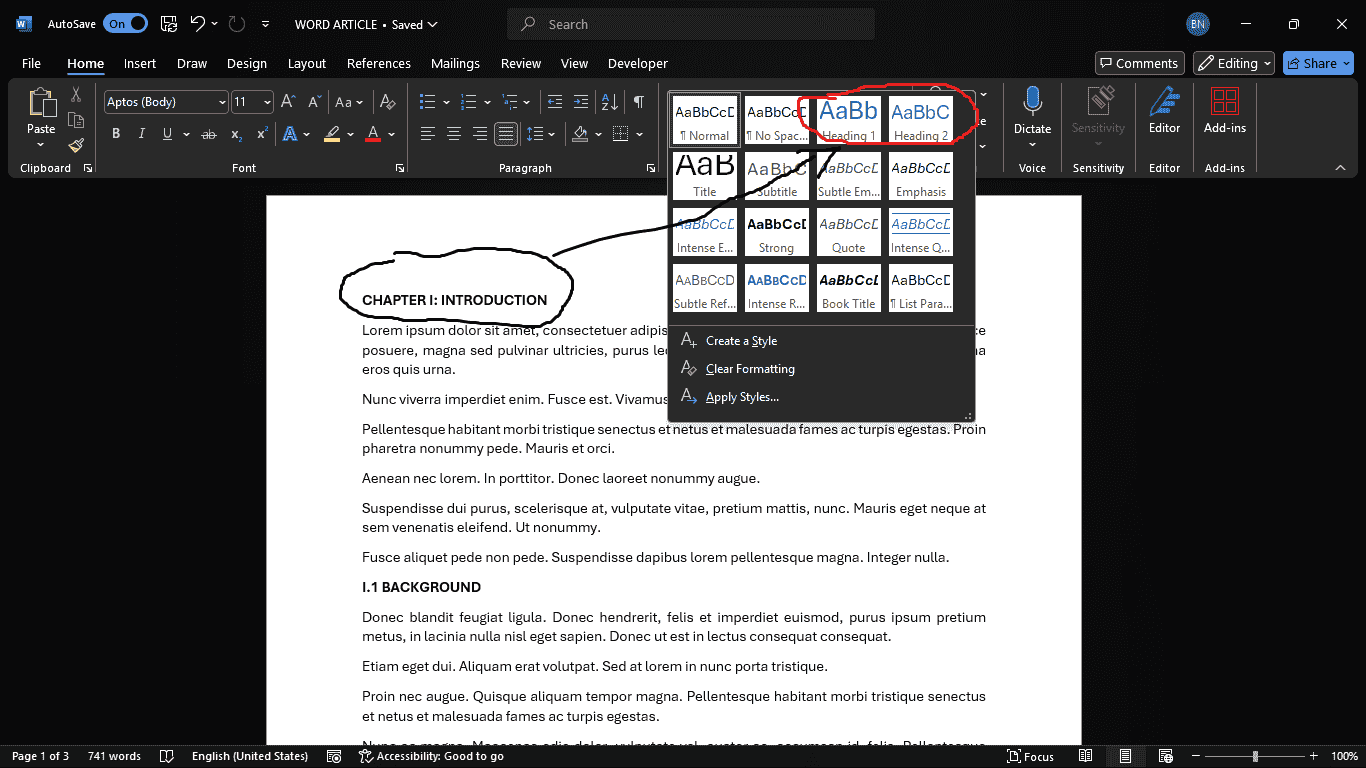Toggle the AutoSave switch off
The height and width of the screenshot is (768, 1366).
[125, 24]
